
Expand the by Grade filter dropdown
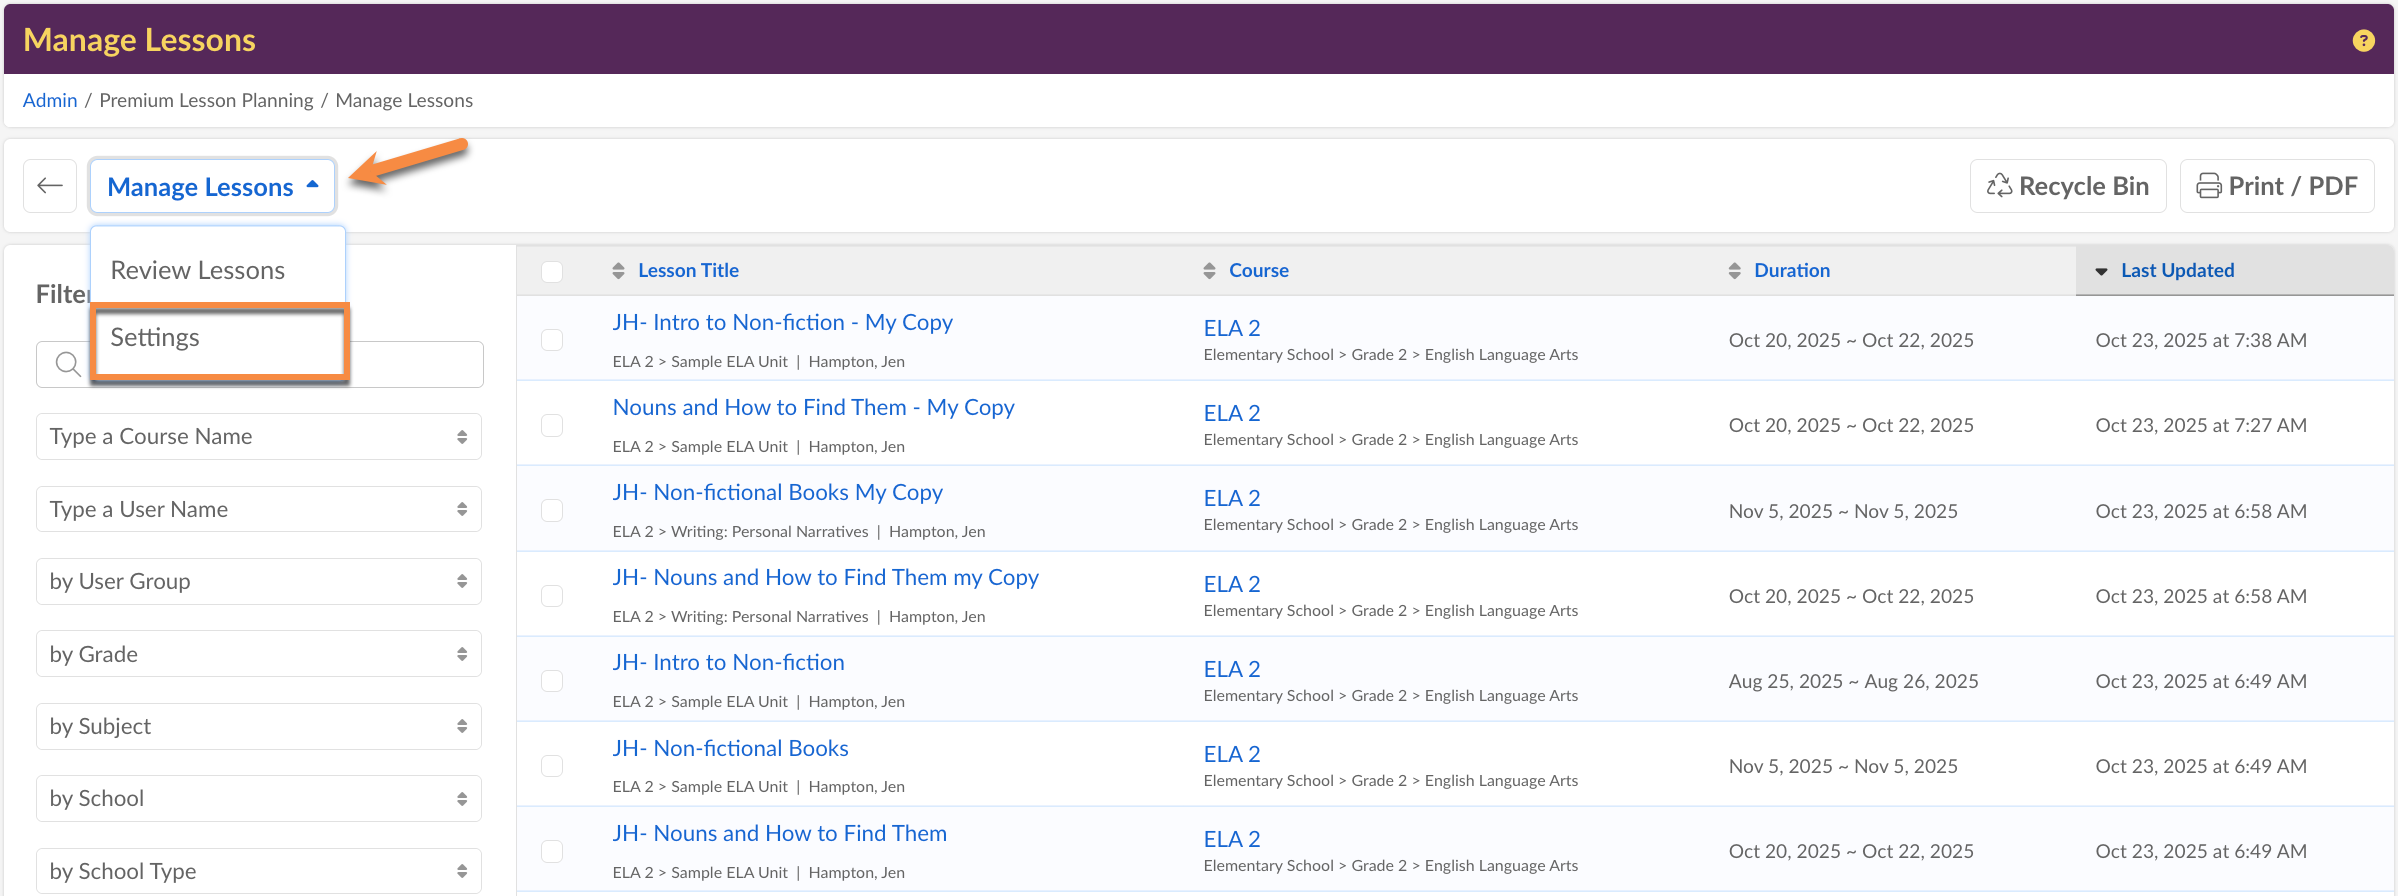click(x=259, y=654)
